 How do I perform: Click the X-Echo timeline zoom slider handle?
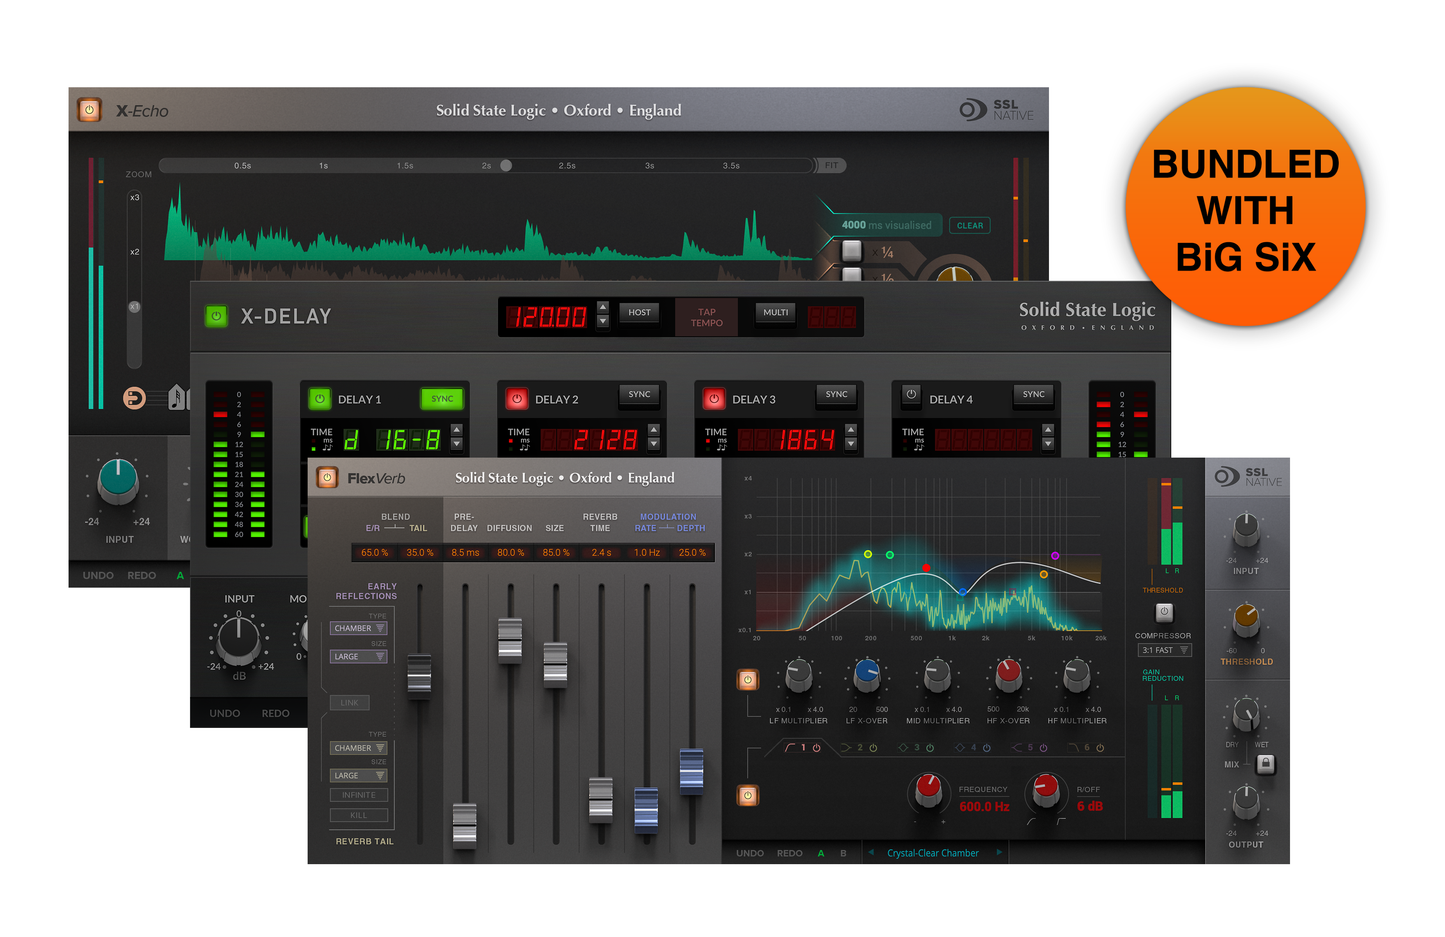(x=506, y=165)
